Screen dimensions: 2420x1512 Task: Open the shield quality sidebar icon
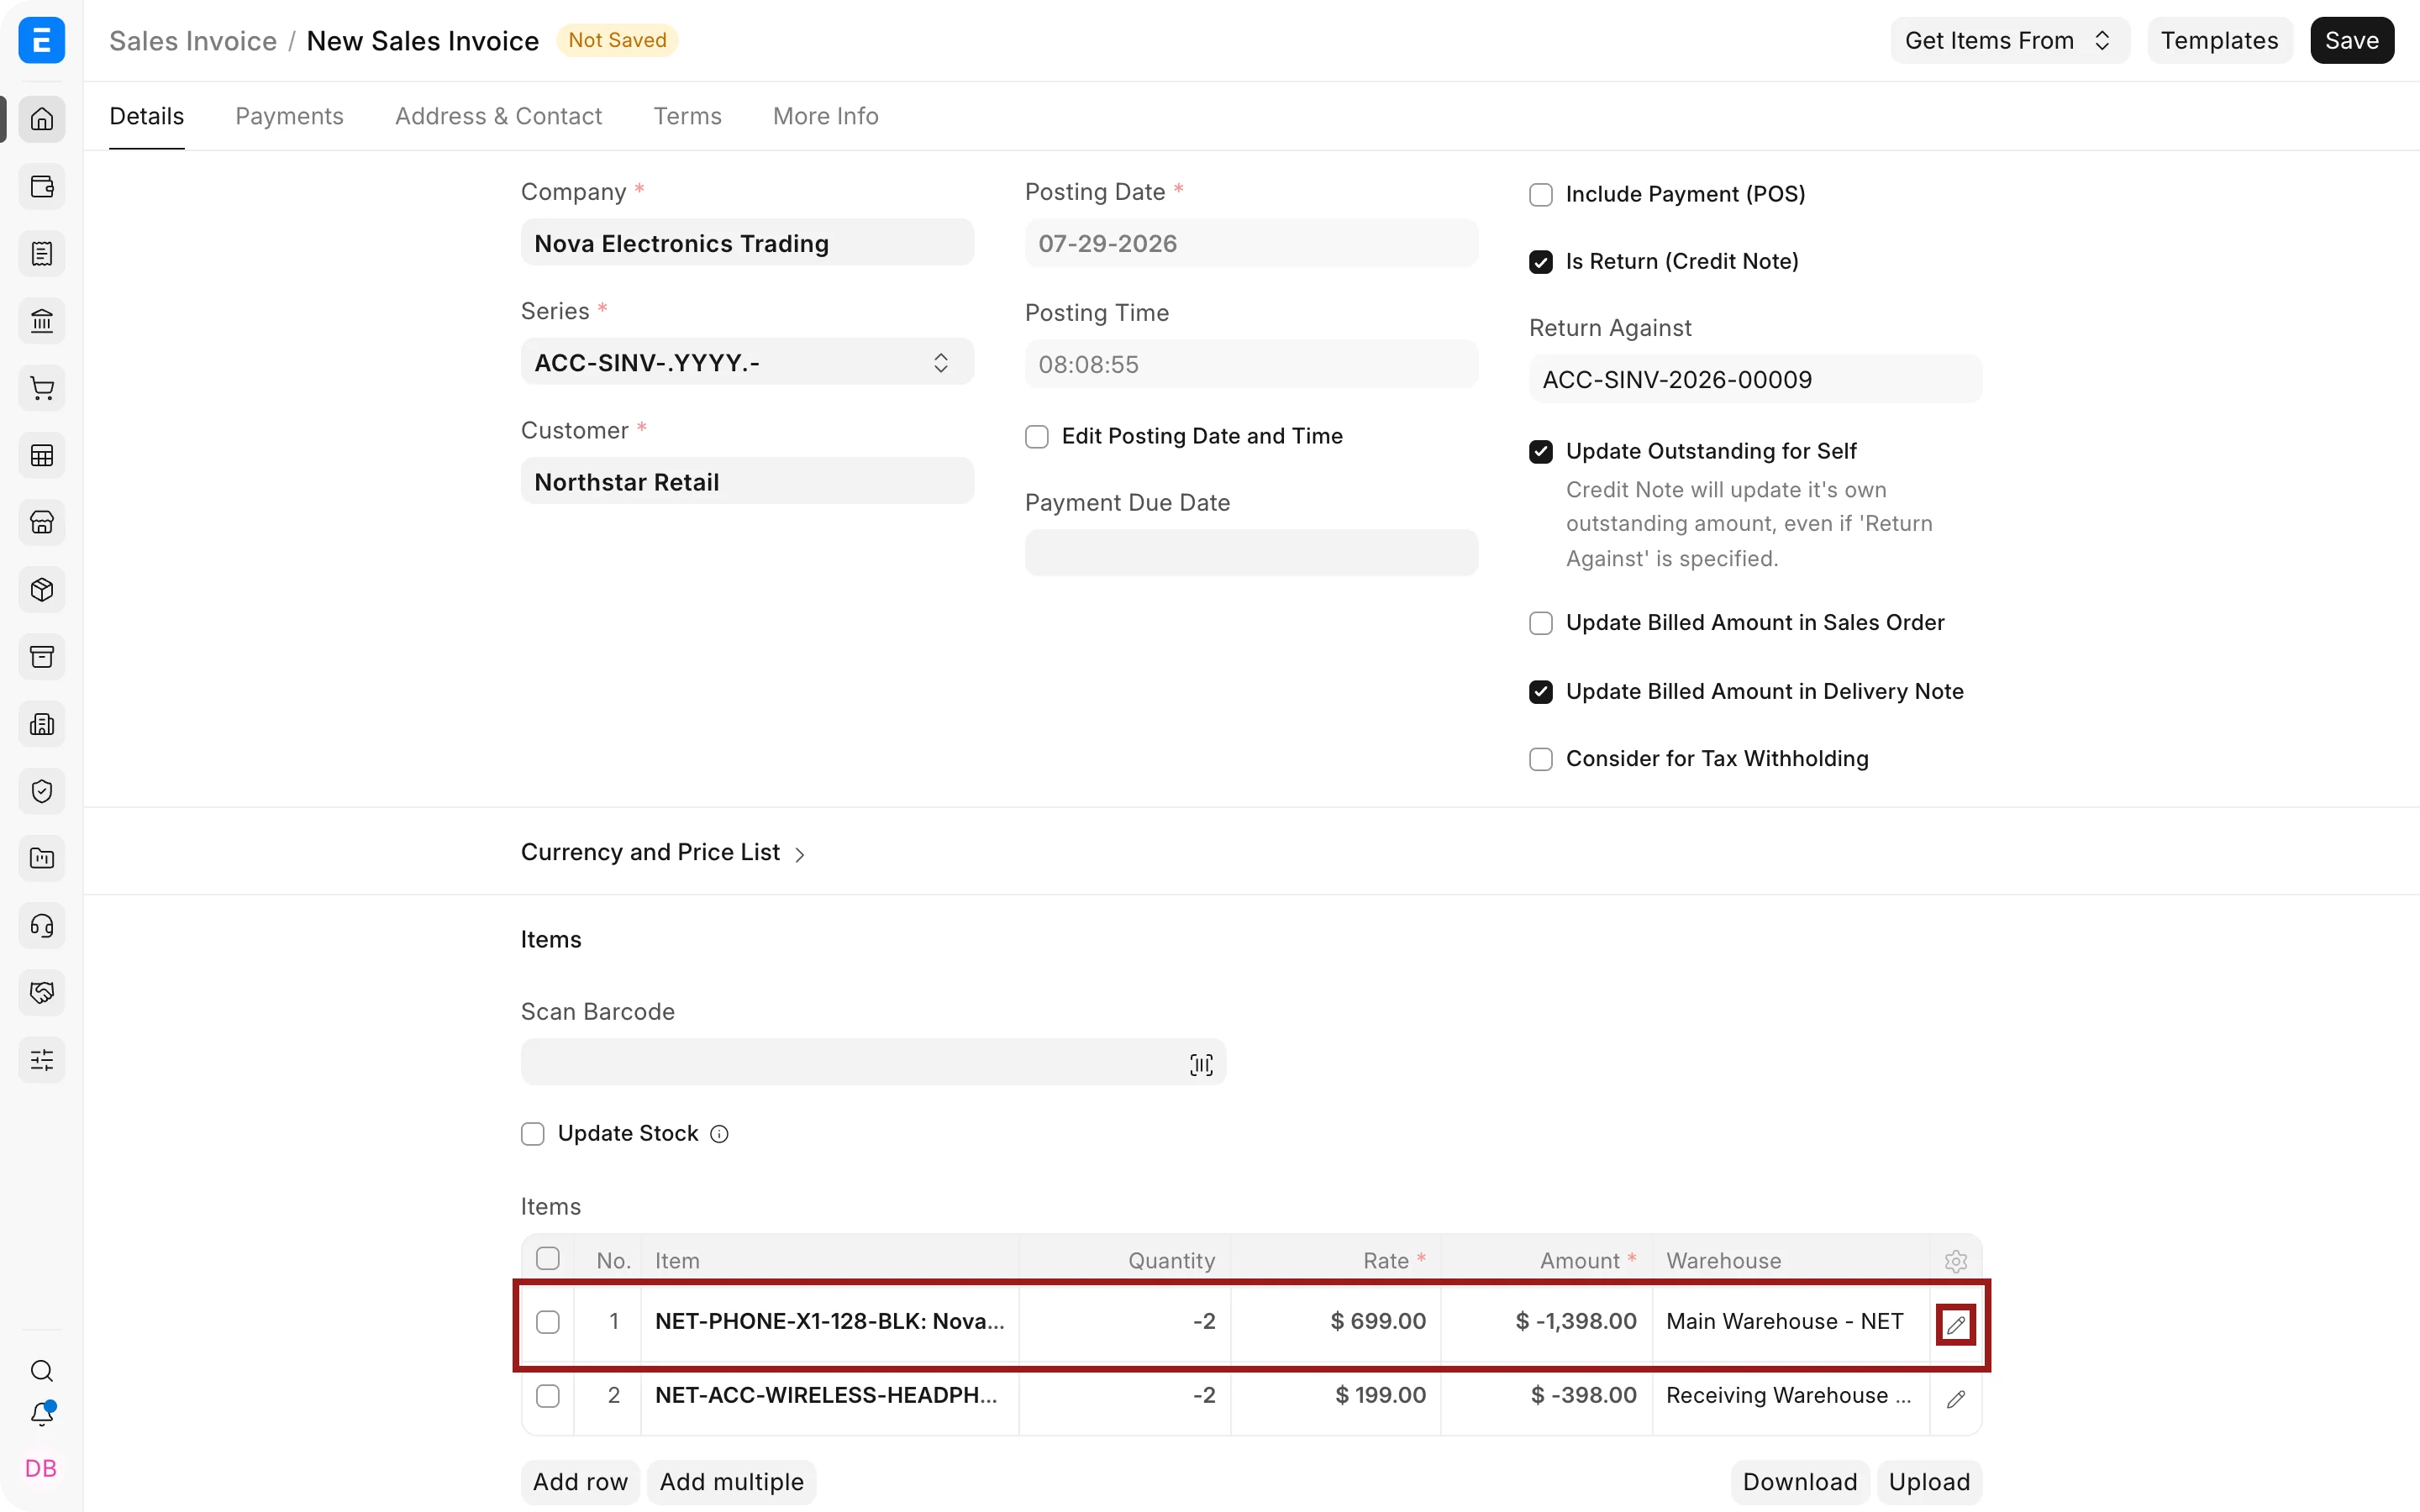(x=42, y=792)
